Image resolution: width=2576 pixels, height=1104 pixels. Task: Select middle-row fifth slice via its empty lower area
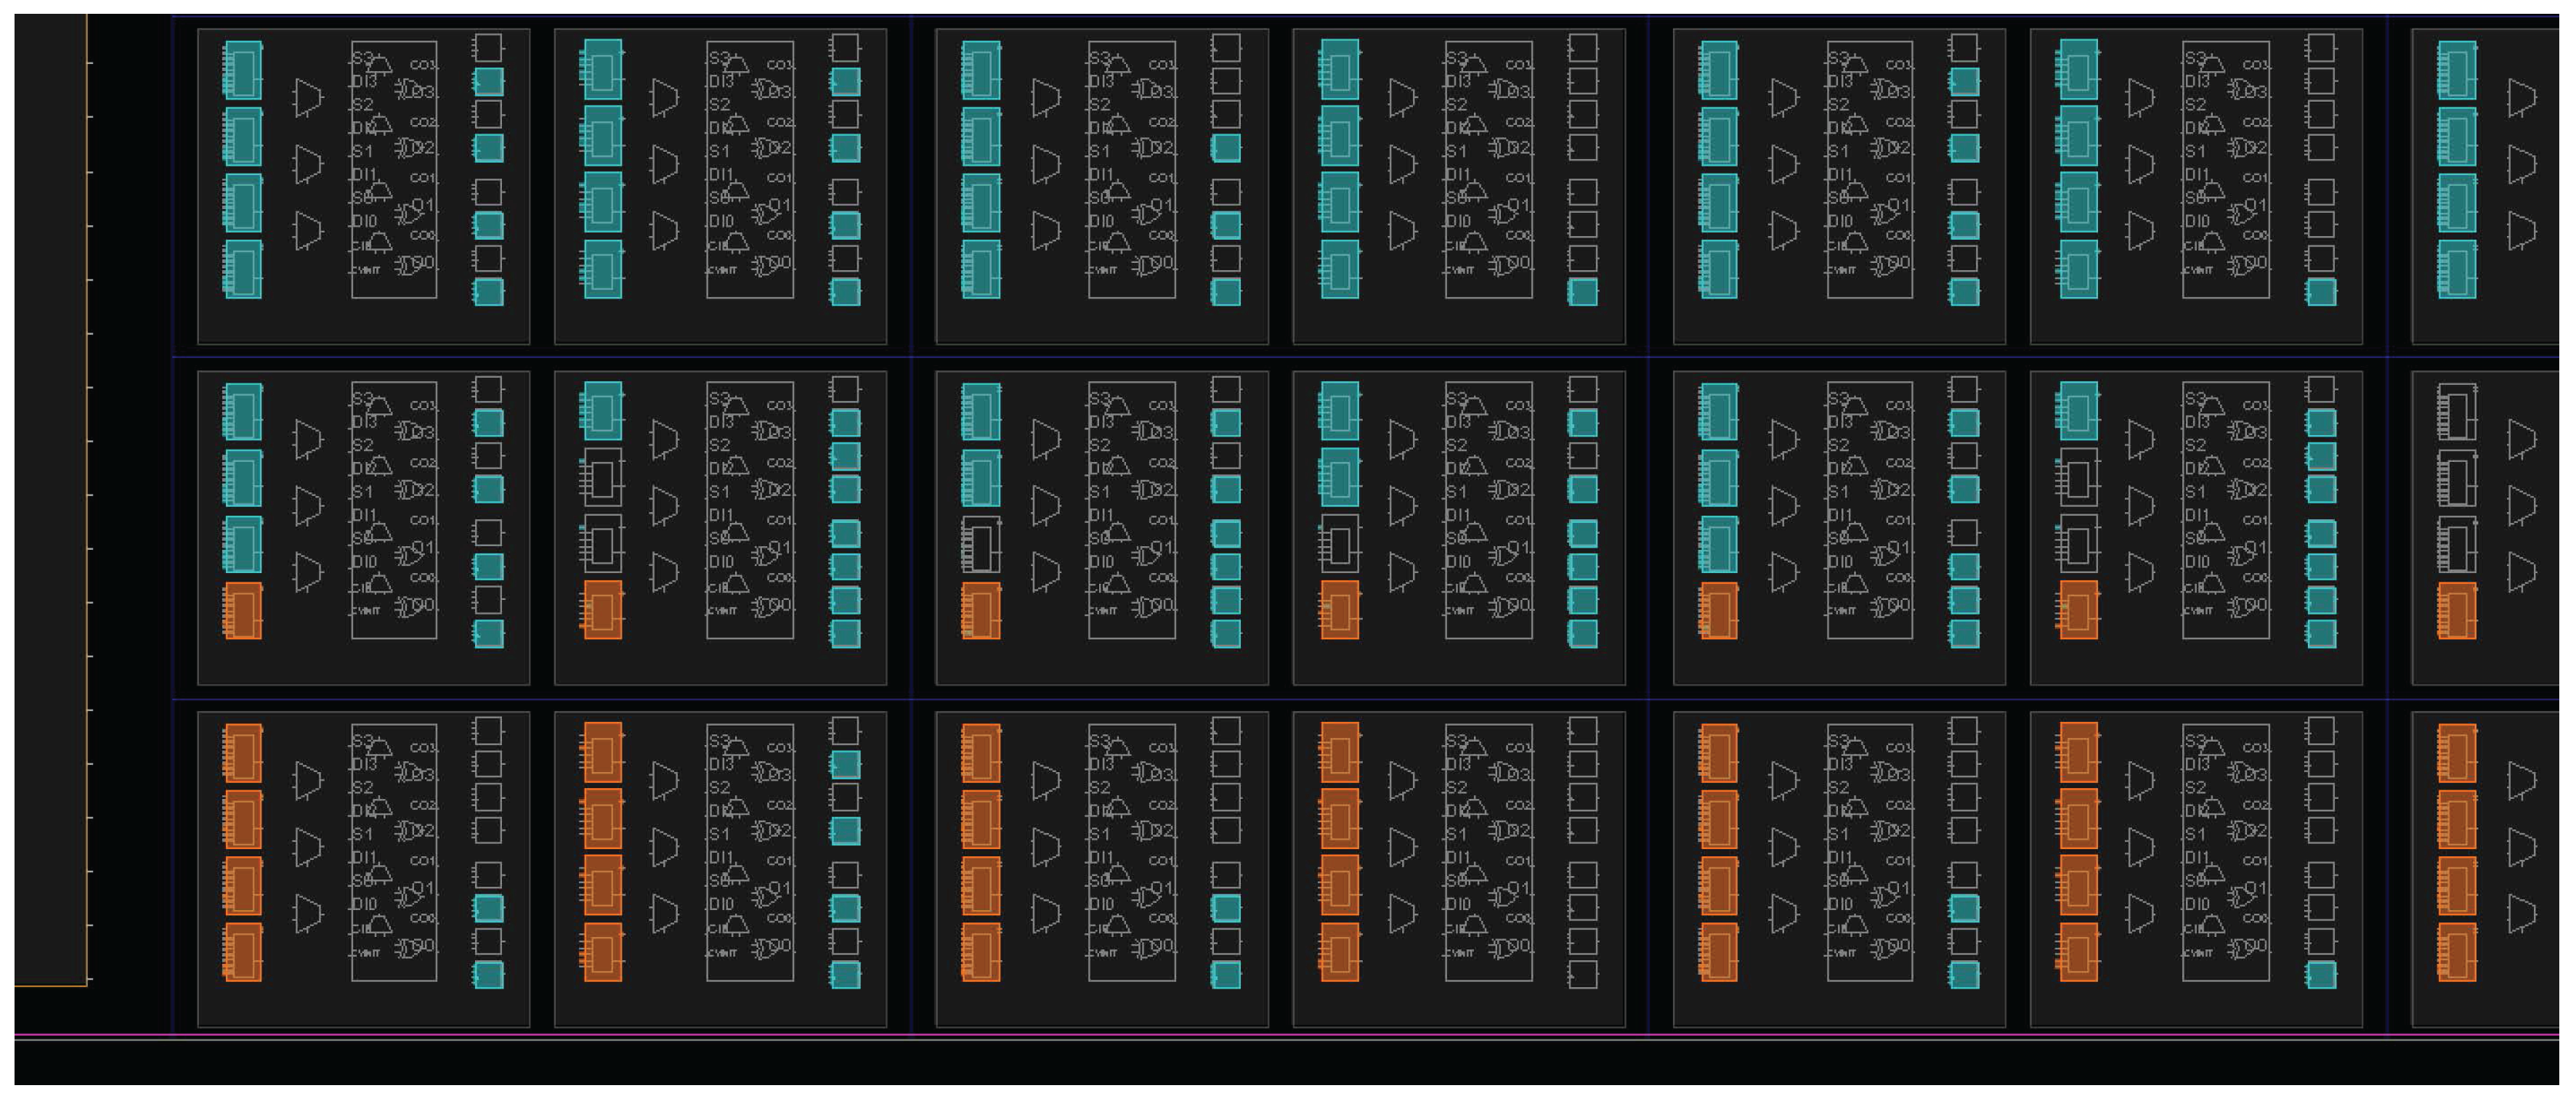tap(1838, 665)
